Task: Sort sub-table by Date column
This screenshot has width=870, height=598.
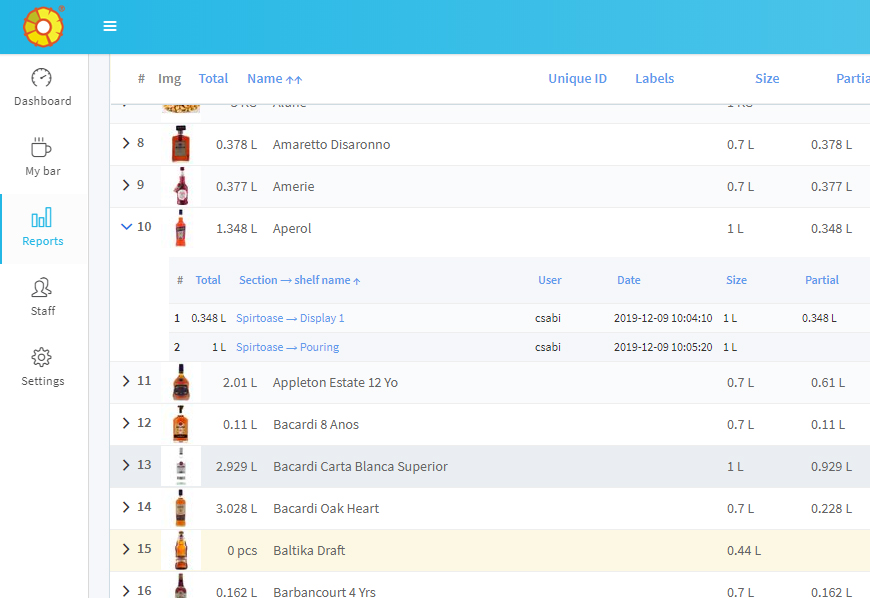Action: click(629, 280)
